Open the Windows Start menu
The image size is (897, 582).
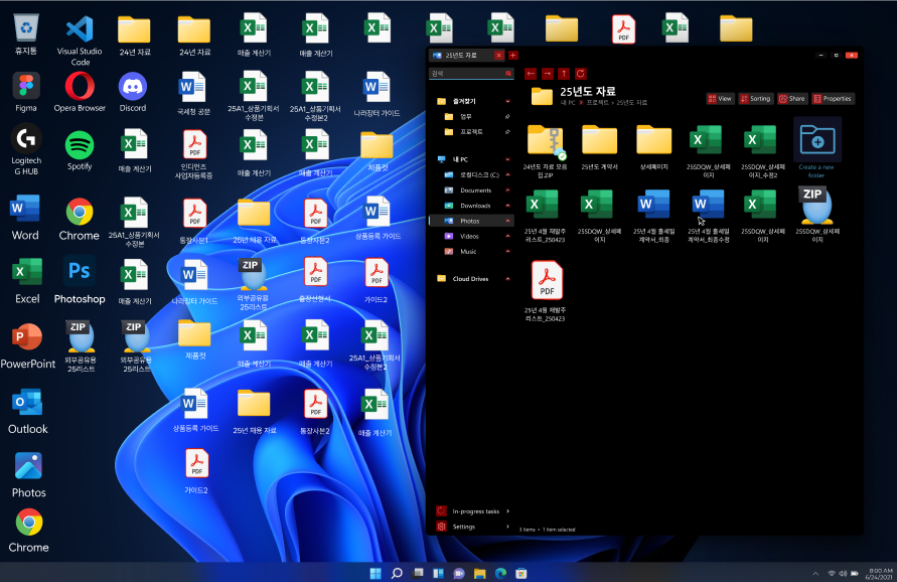375,573
